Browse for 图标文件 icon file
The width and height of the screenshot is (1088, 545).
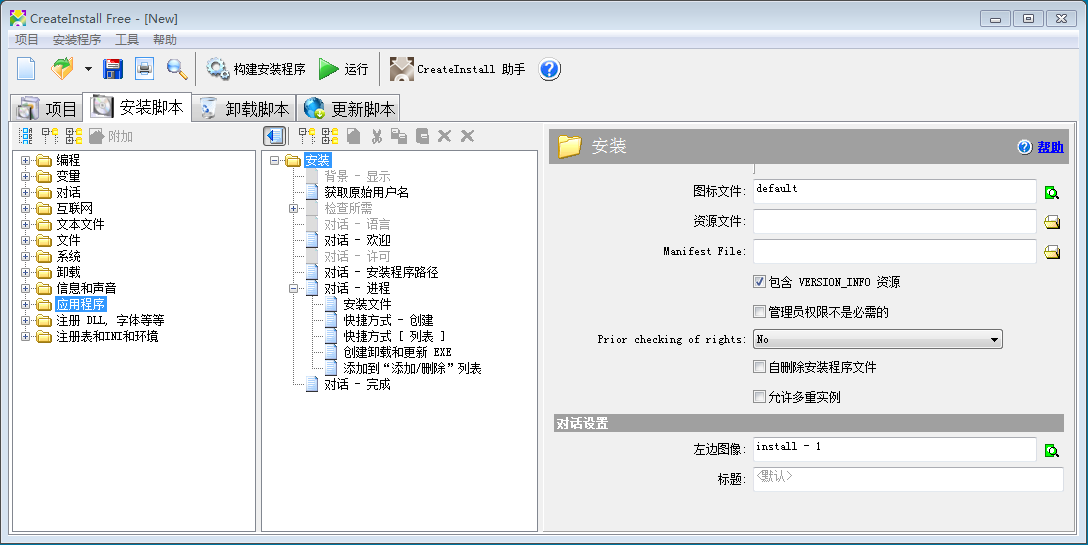(1051, 193)
